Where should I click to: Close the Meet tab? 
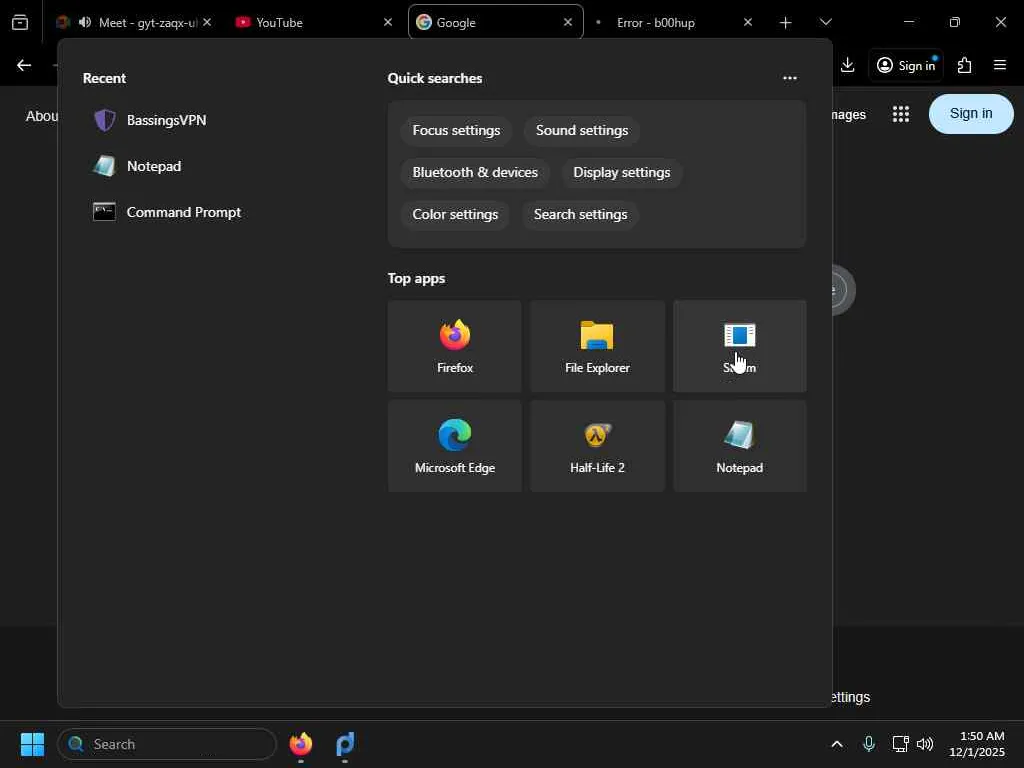tap(206, 22)
